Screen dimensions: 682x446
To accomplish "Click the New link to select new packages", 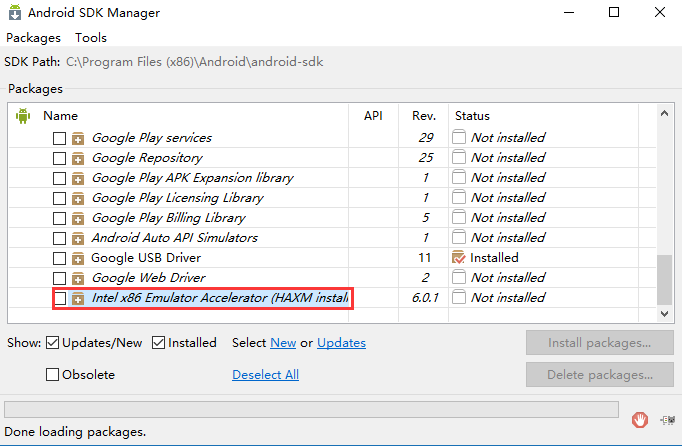I will (x=283, y=343).
